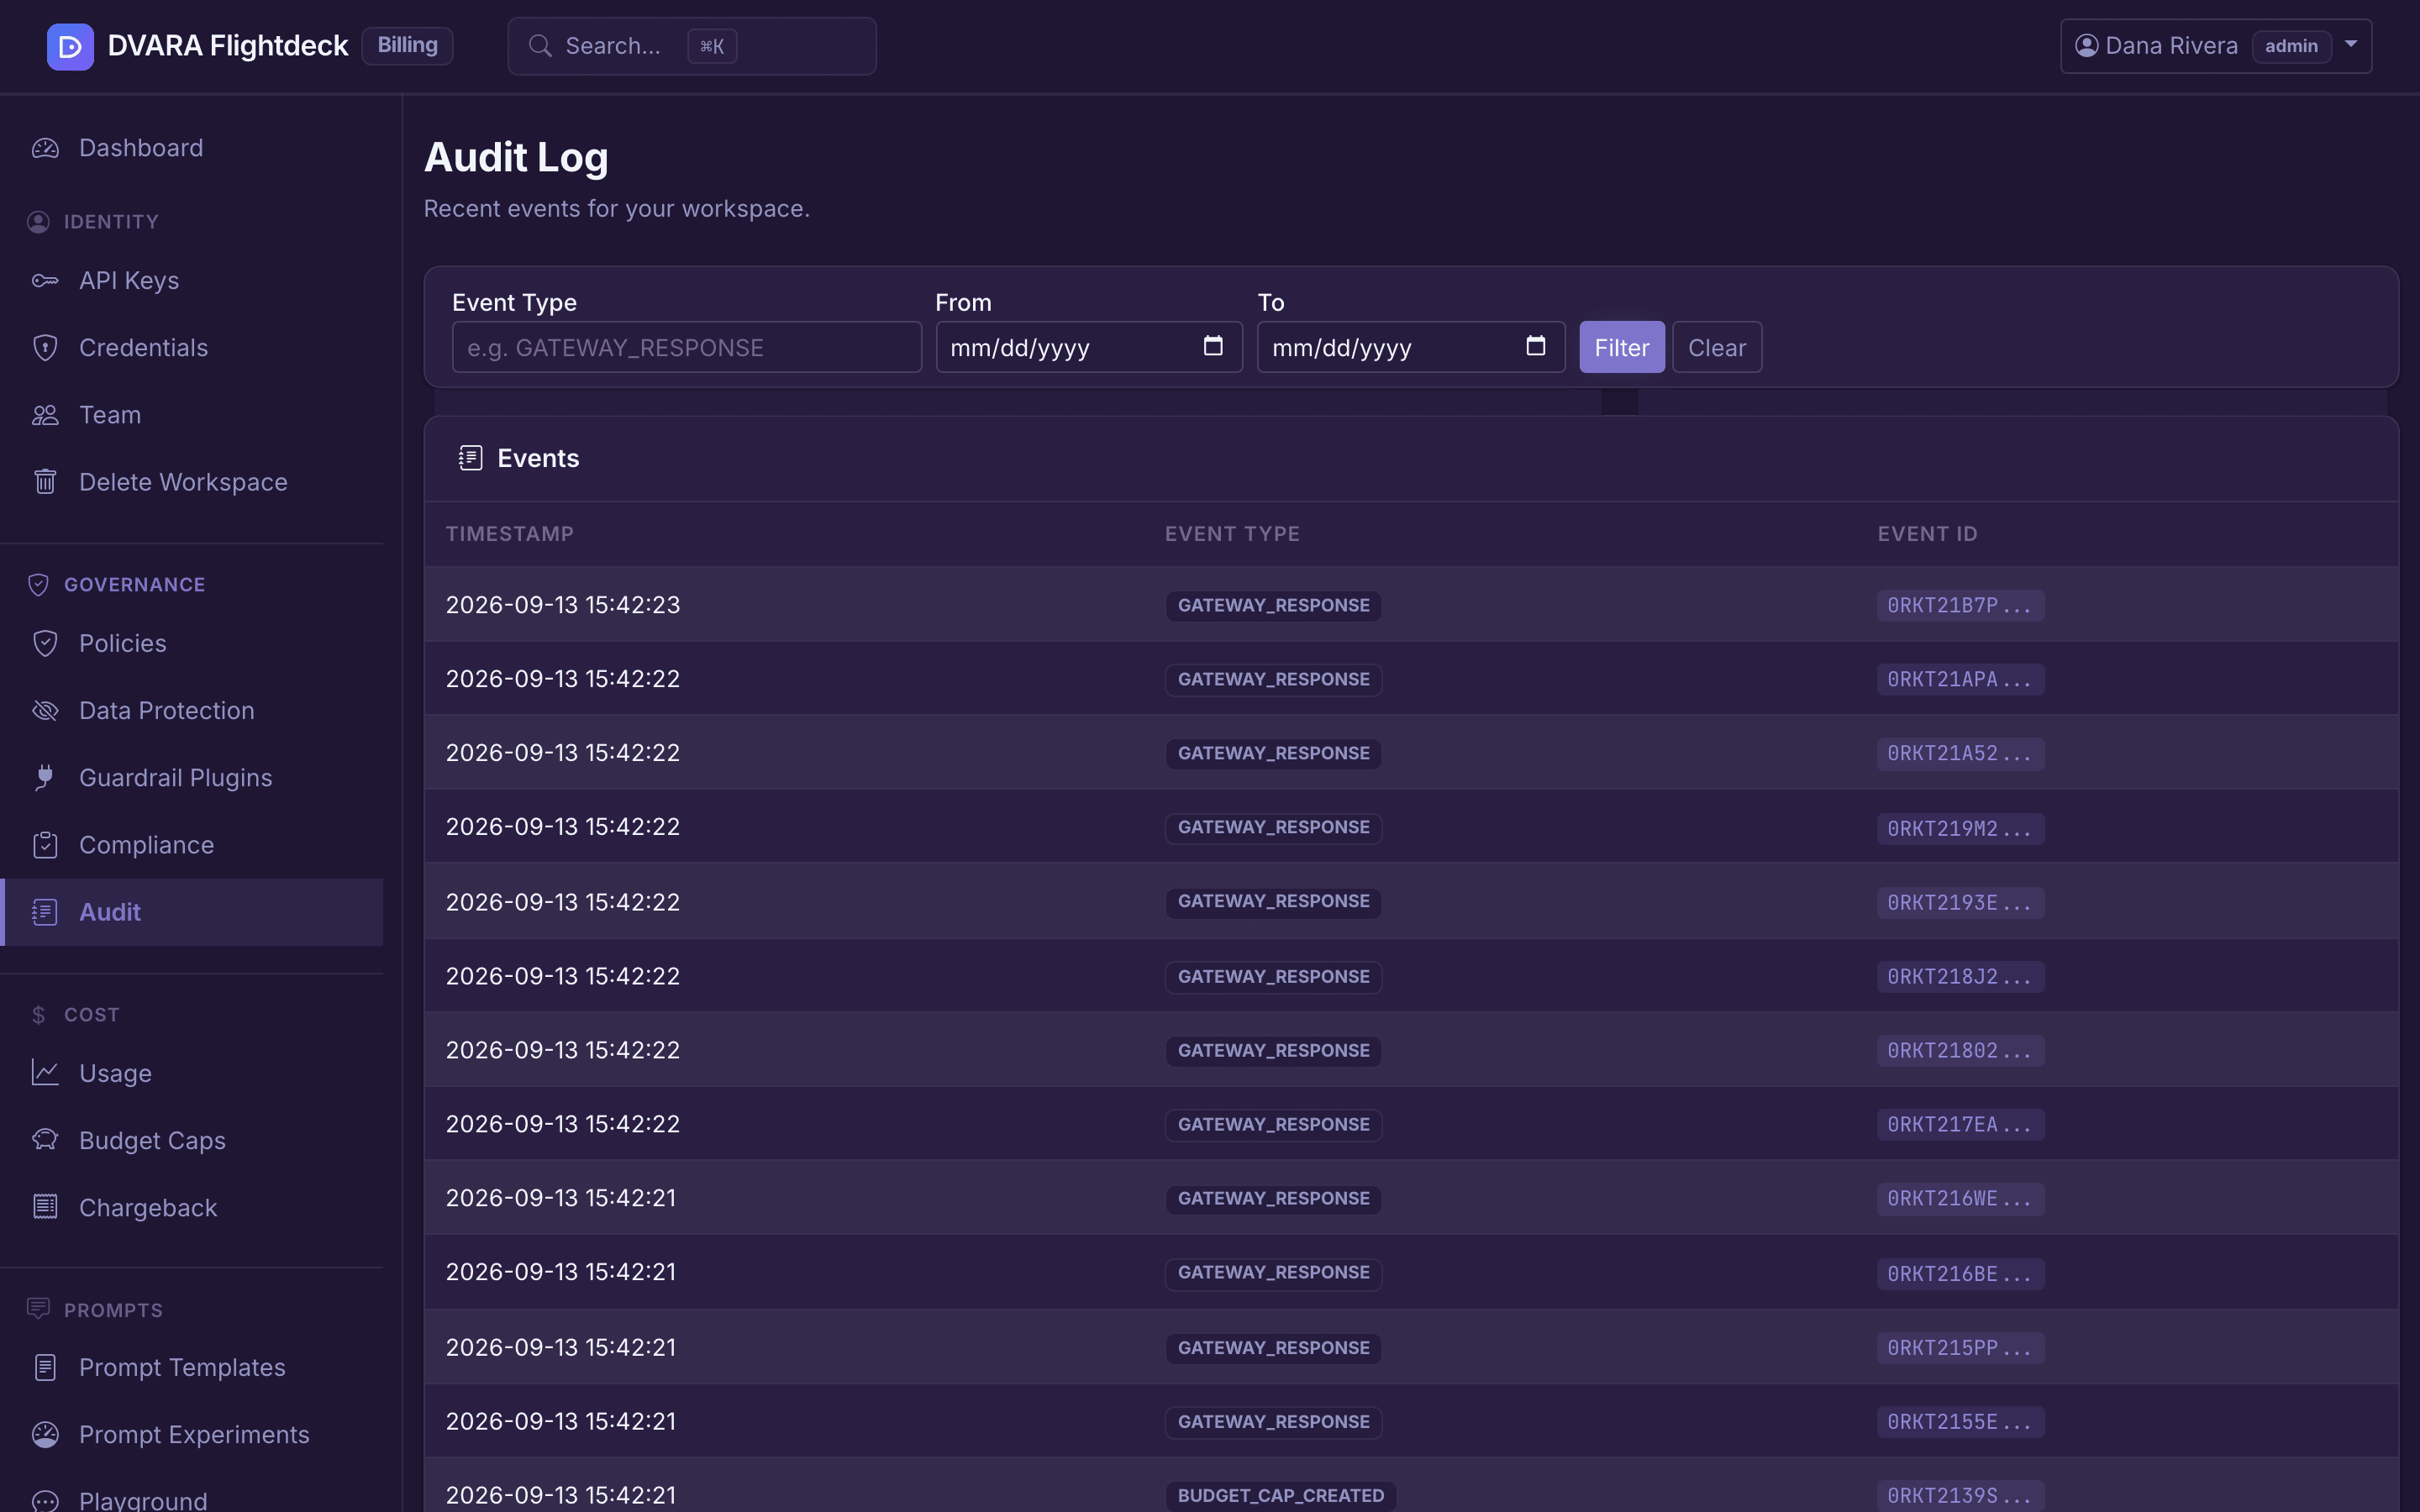2420x1512 pixels.
Task: Click the Clear button
Action: point(1717,347)
